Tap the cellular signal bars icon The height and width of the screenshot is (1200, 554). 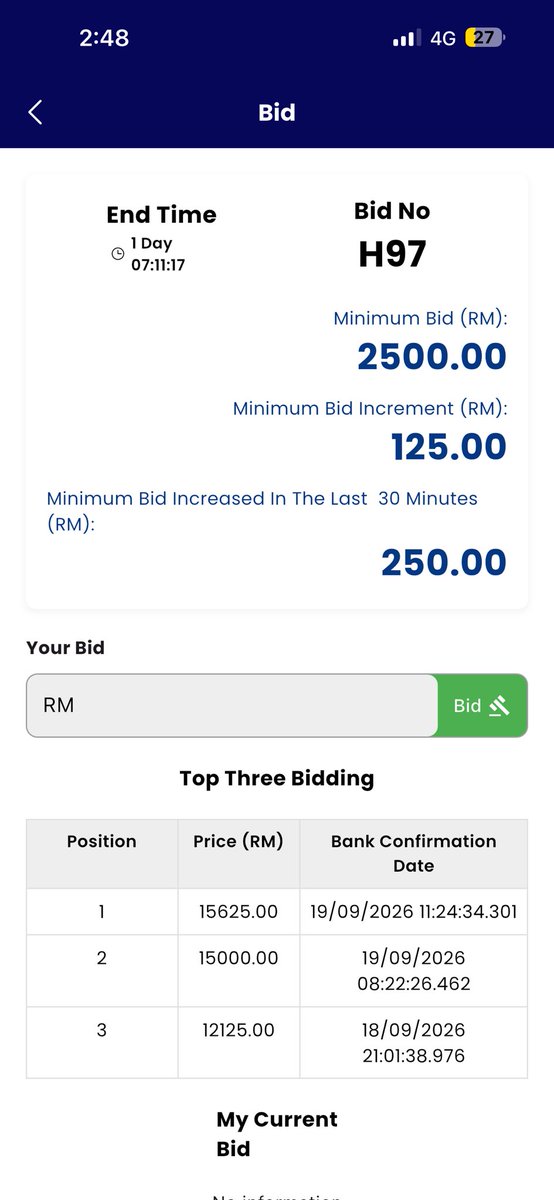tap(406, 38)
